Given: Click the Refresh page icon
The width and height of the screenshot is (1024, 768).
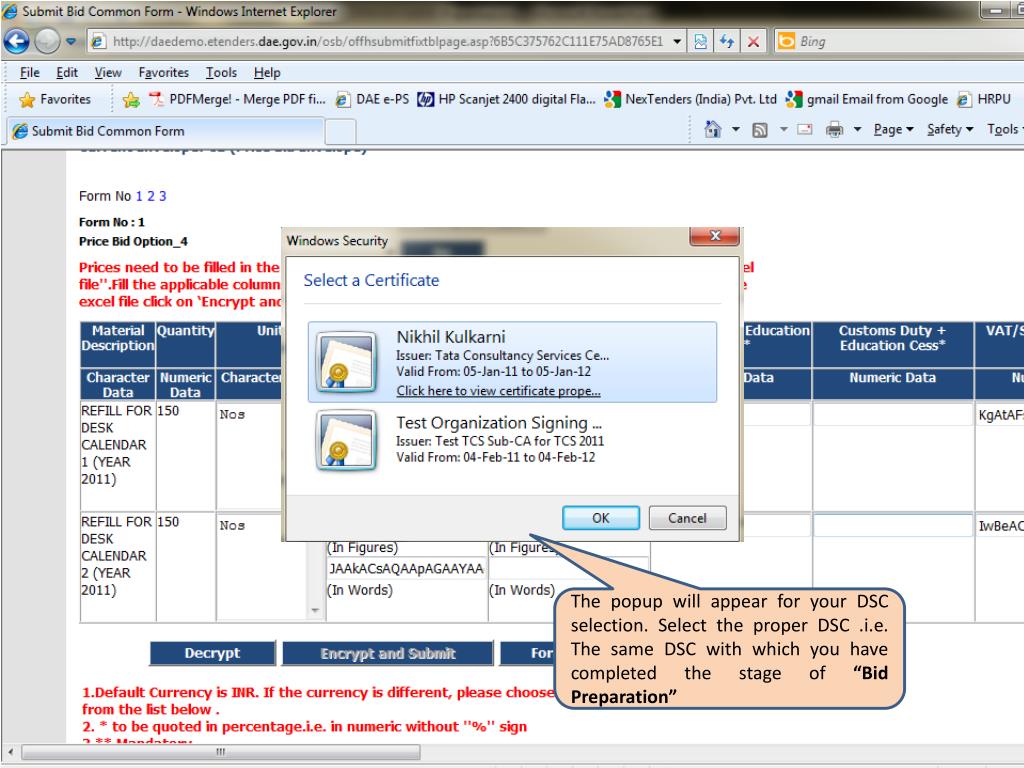Looking at the screenshot, I should (727, 42).
